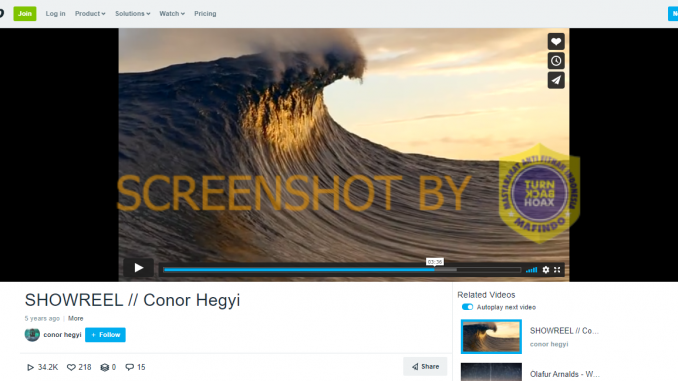This screenshot has width=678, height=381.
Task: Open comments via speech bubble icon
Action: tap(129, 367)
